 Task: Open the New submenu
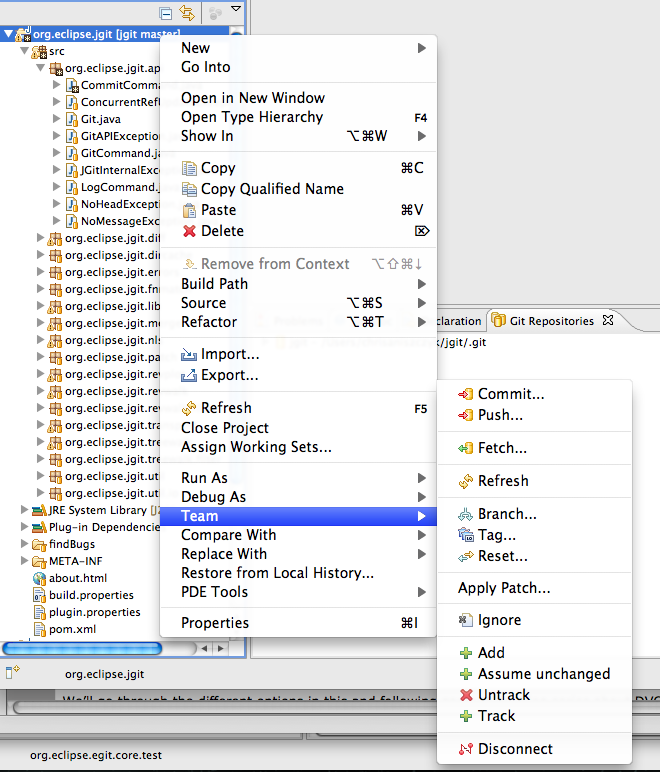[x=298, y=48]
